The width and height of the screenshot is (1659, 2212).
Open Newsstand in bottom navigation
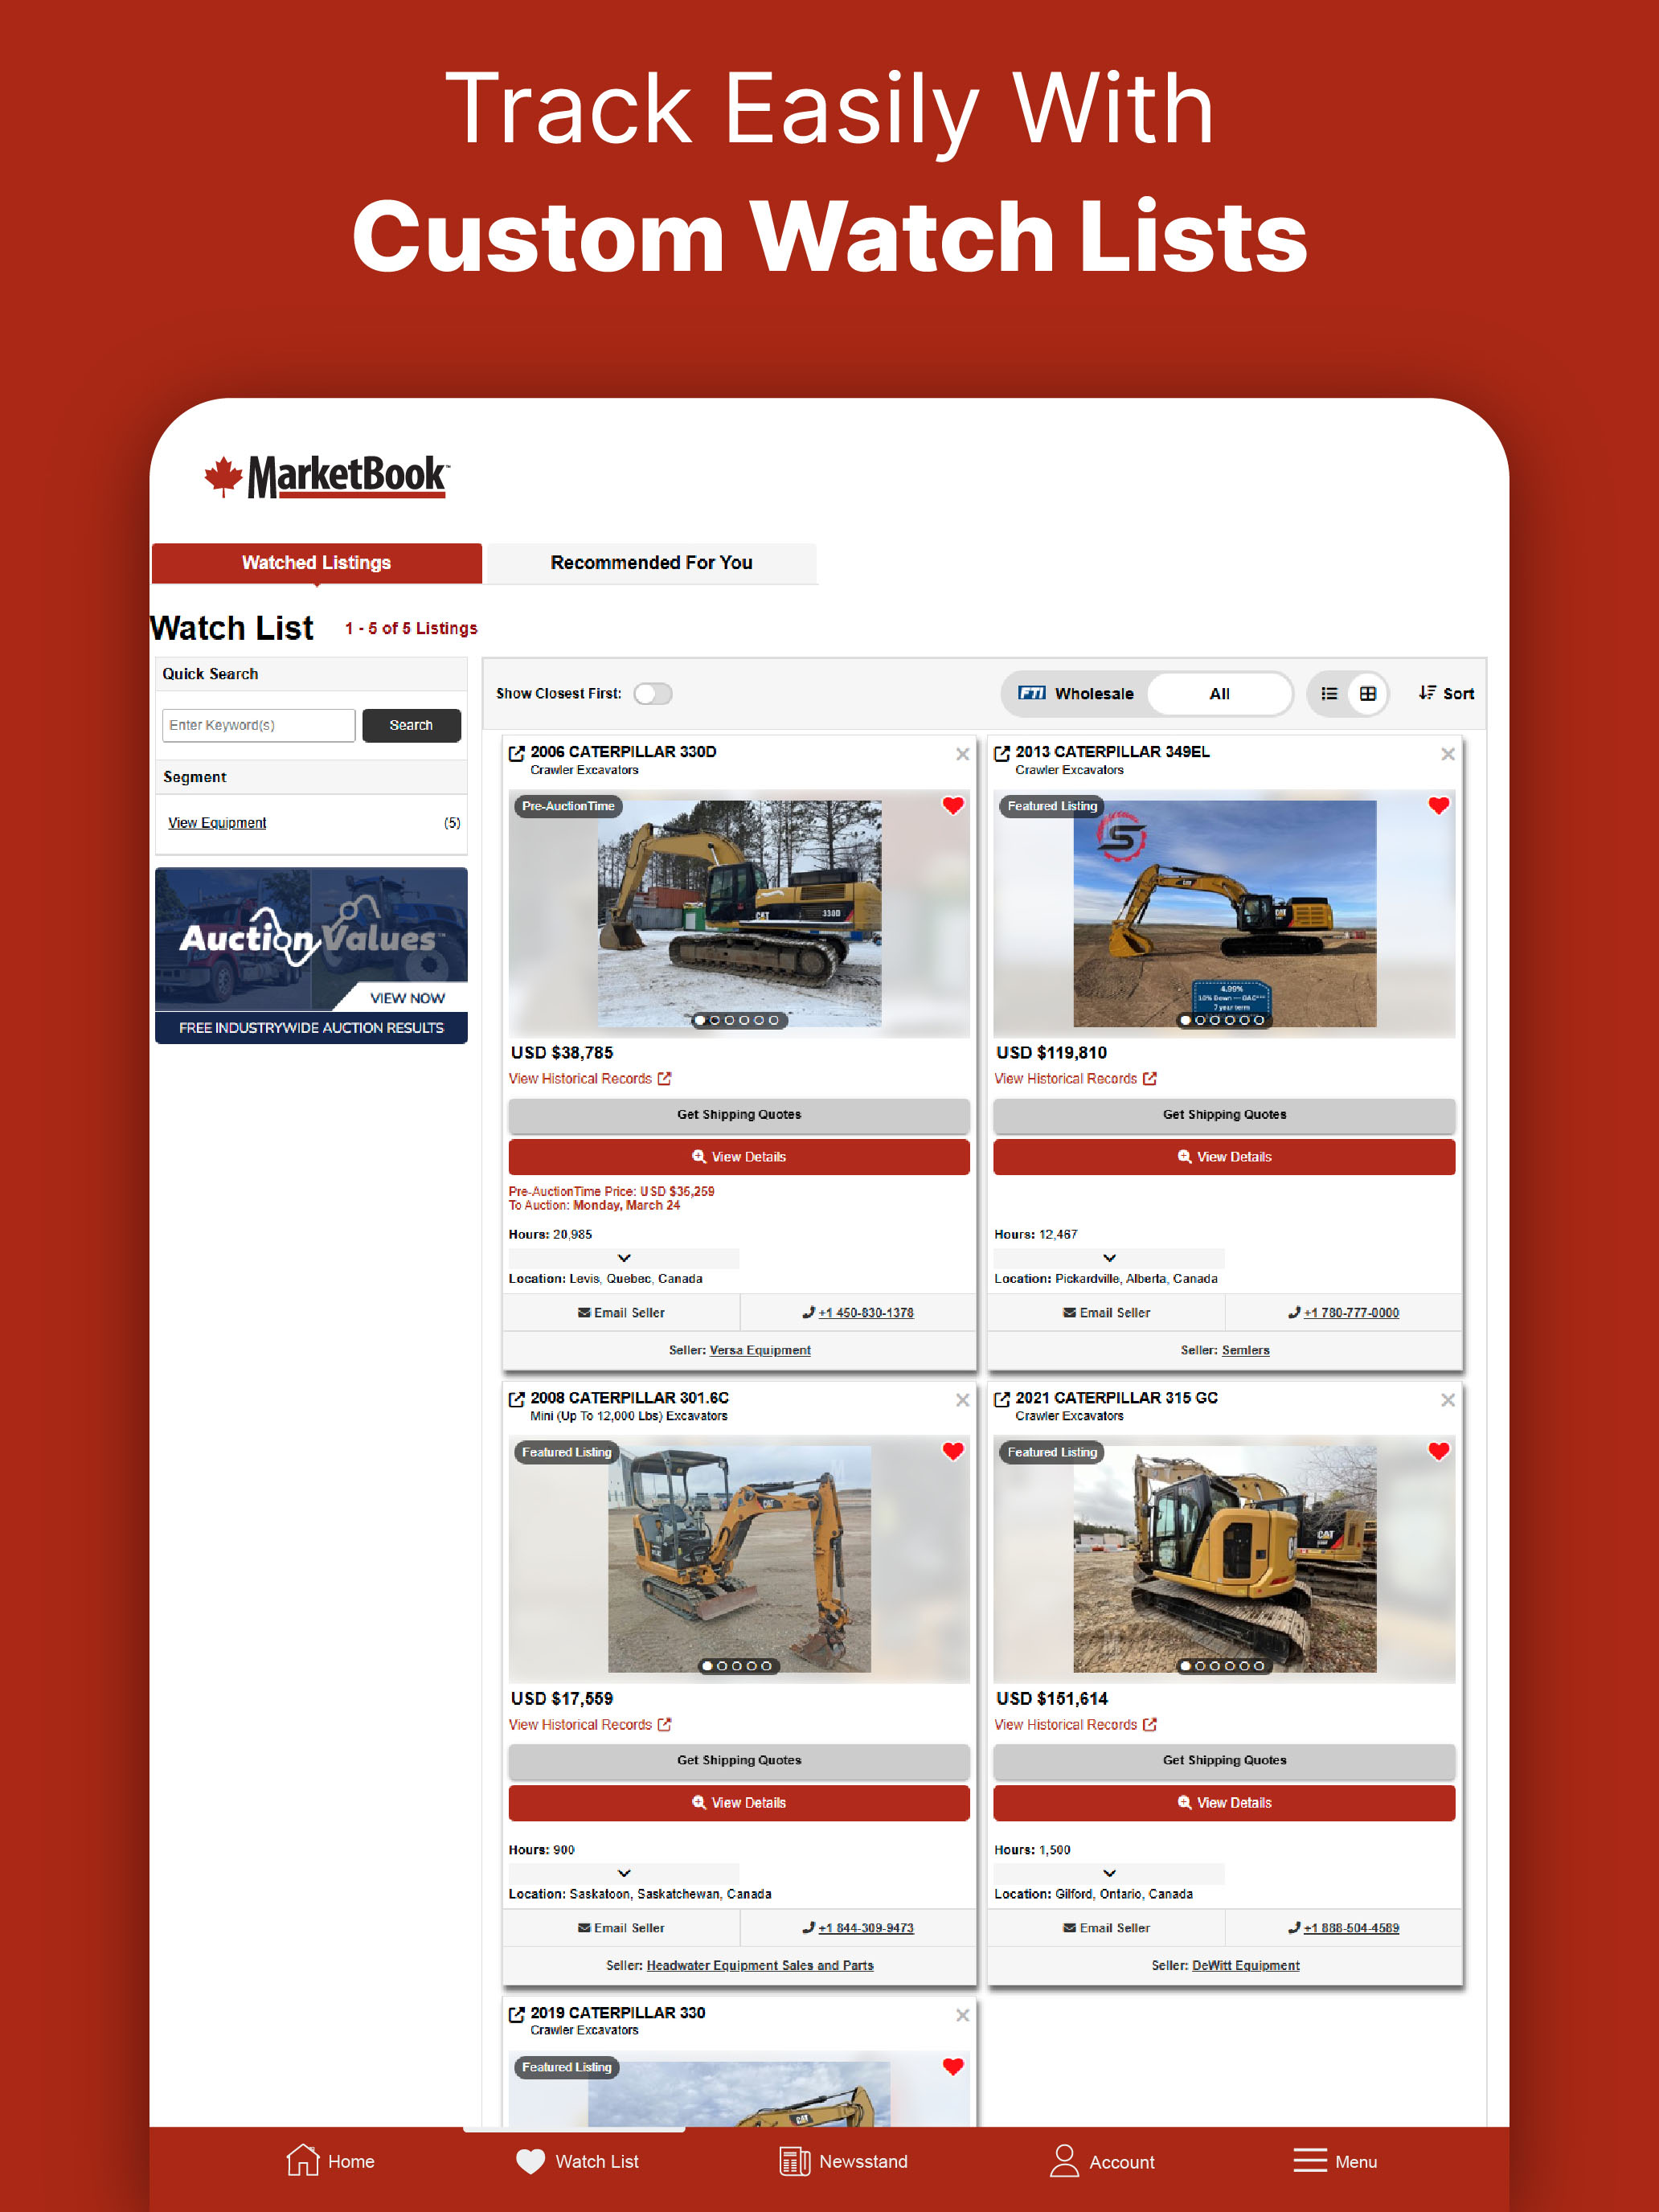844,2161
